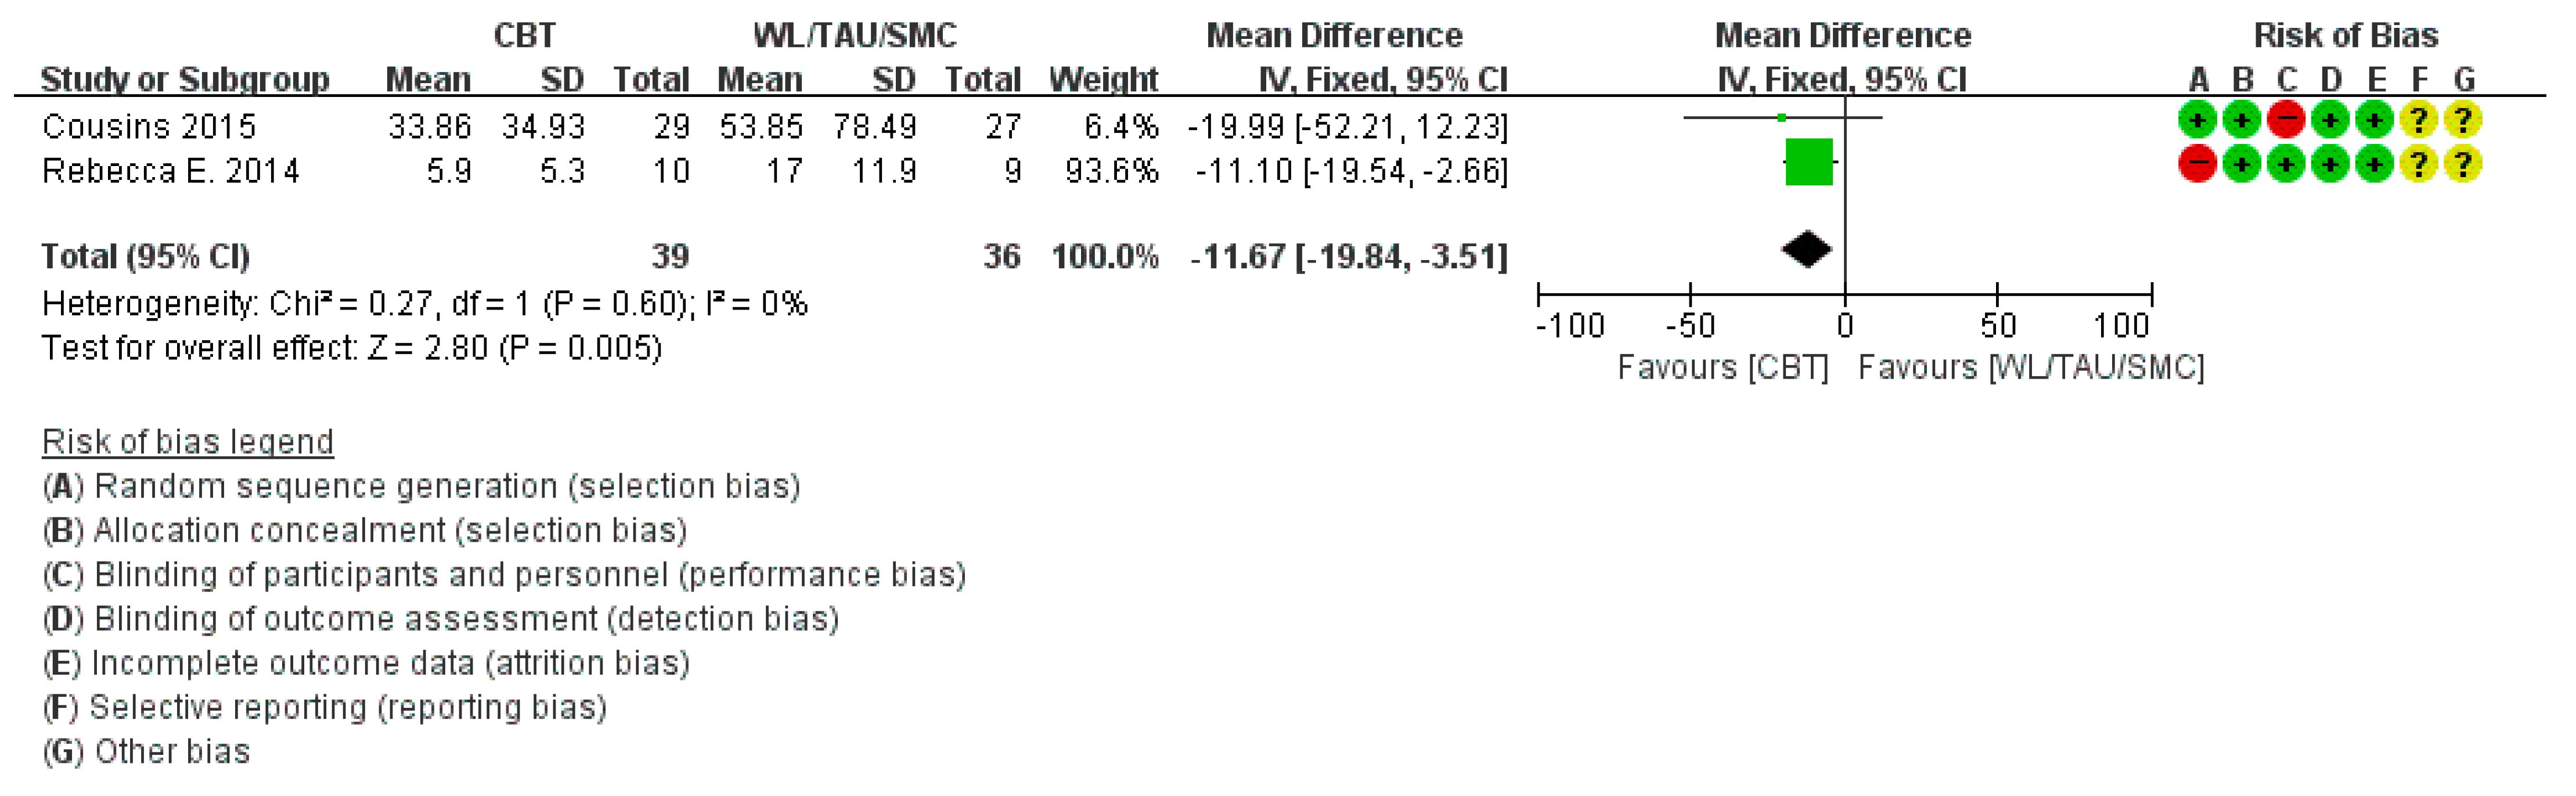
Task: Click the large green square for Rebecca E. 2014
Action: point(1809,162)
